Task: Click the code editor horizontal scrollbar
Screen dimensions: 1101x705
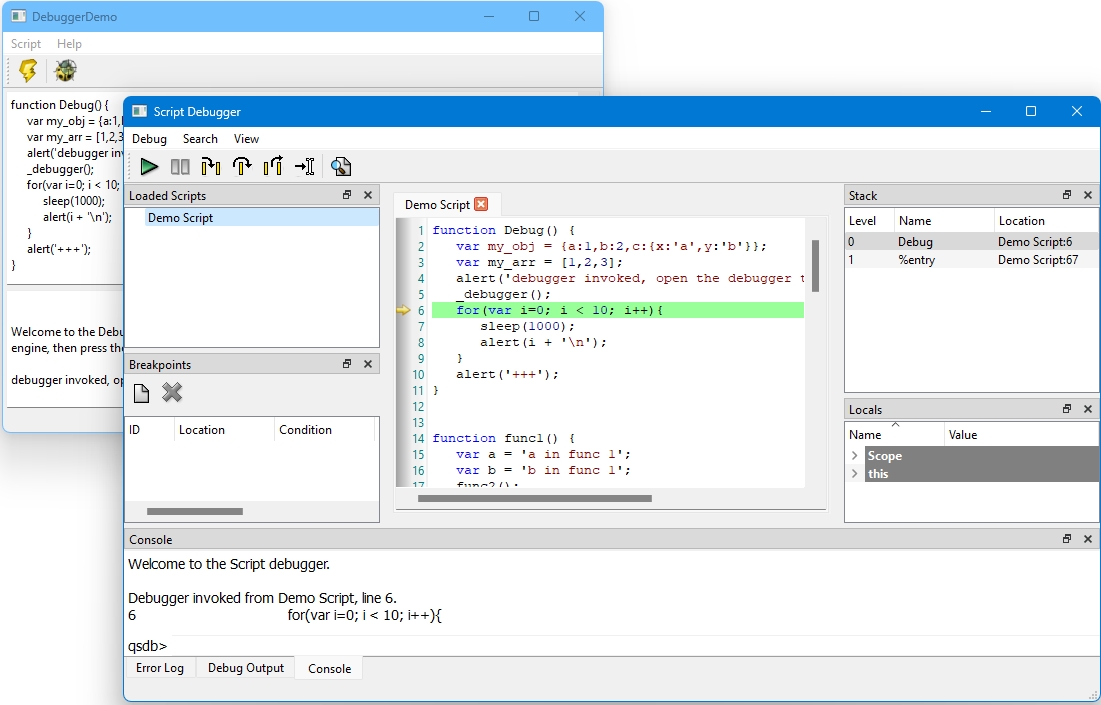Action: coord(535,499)
